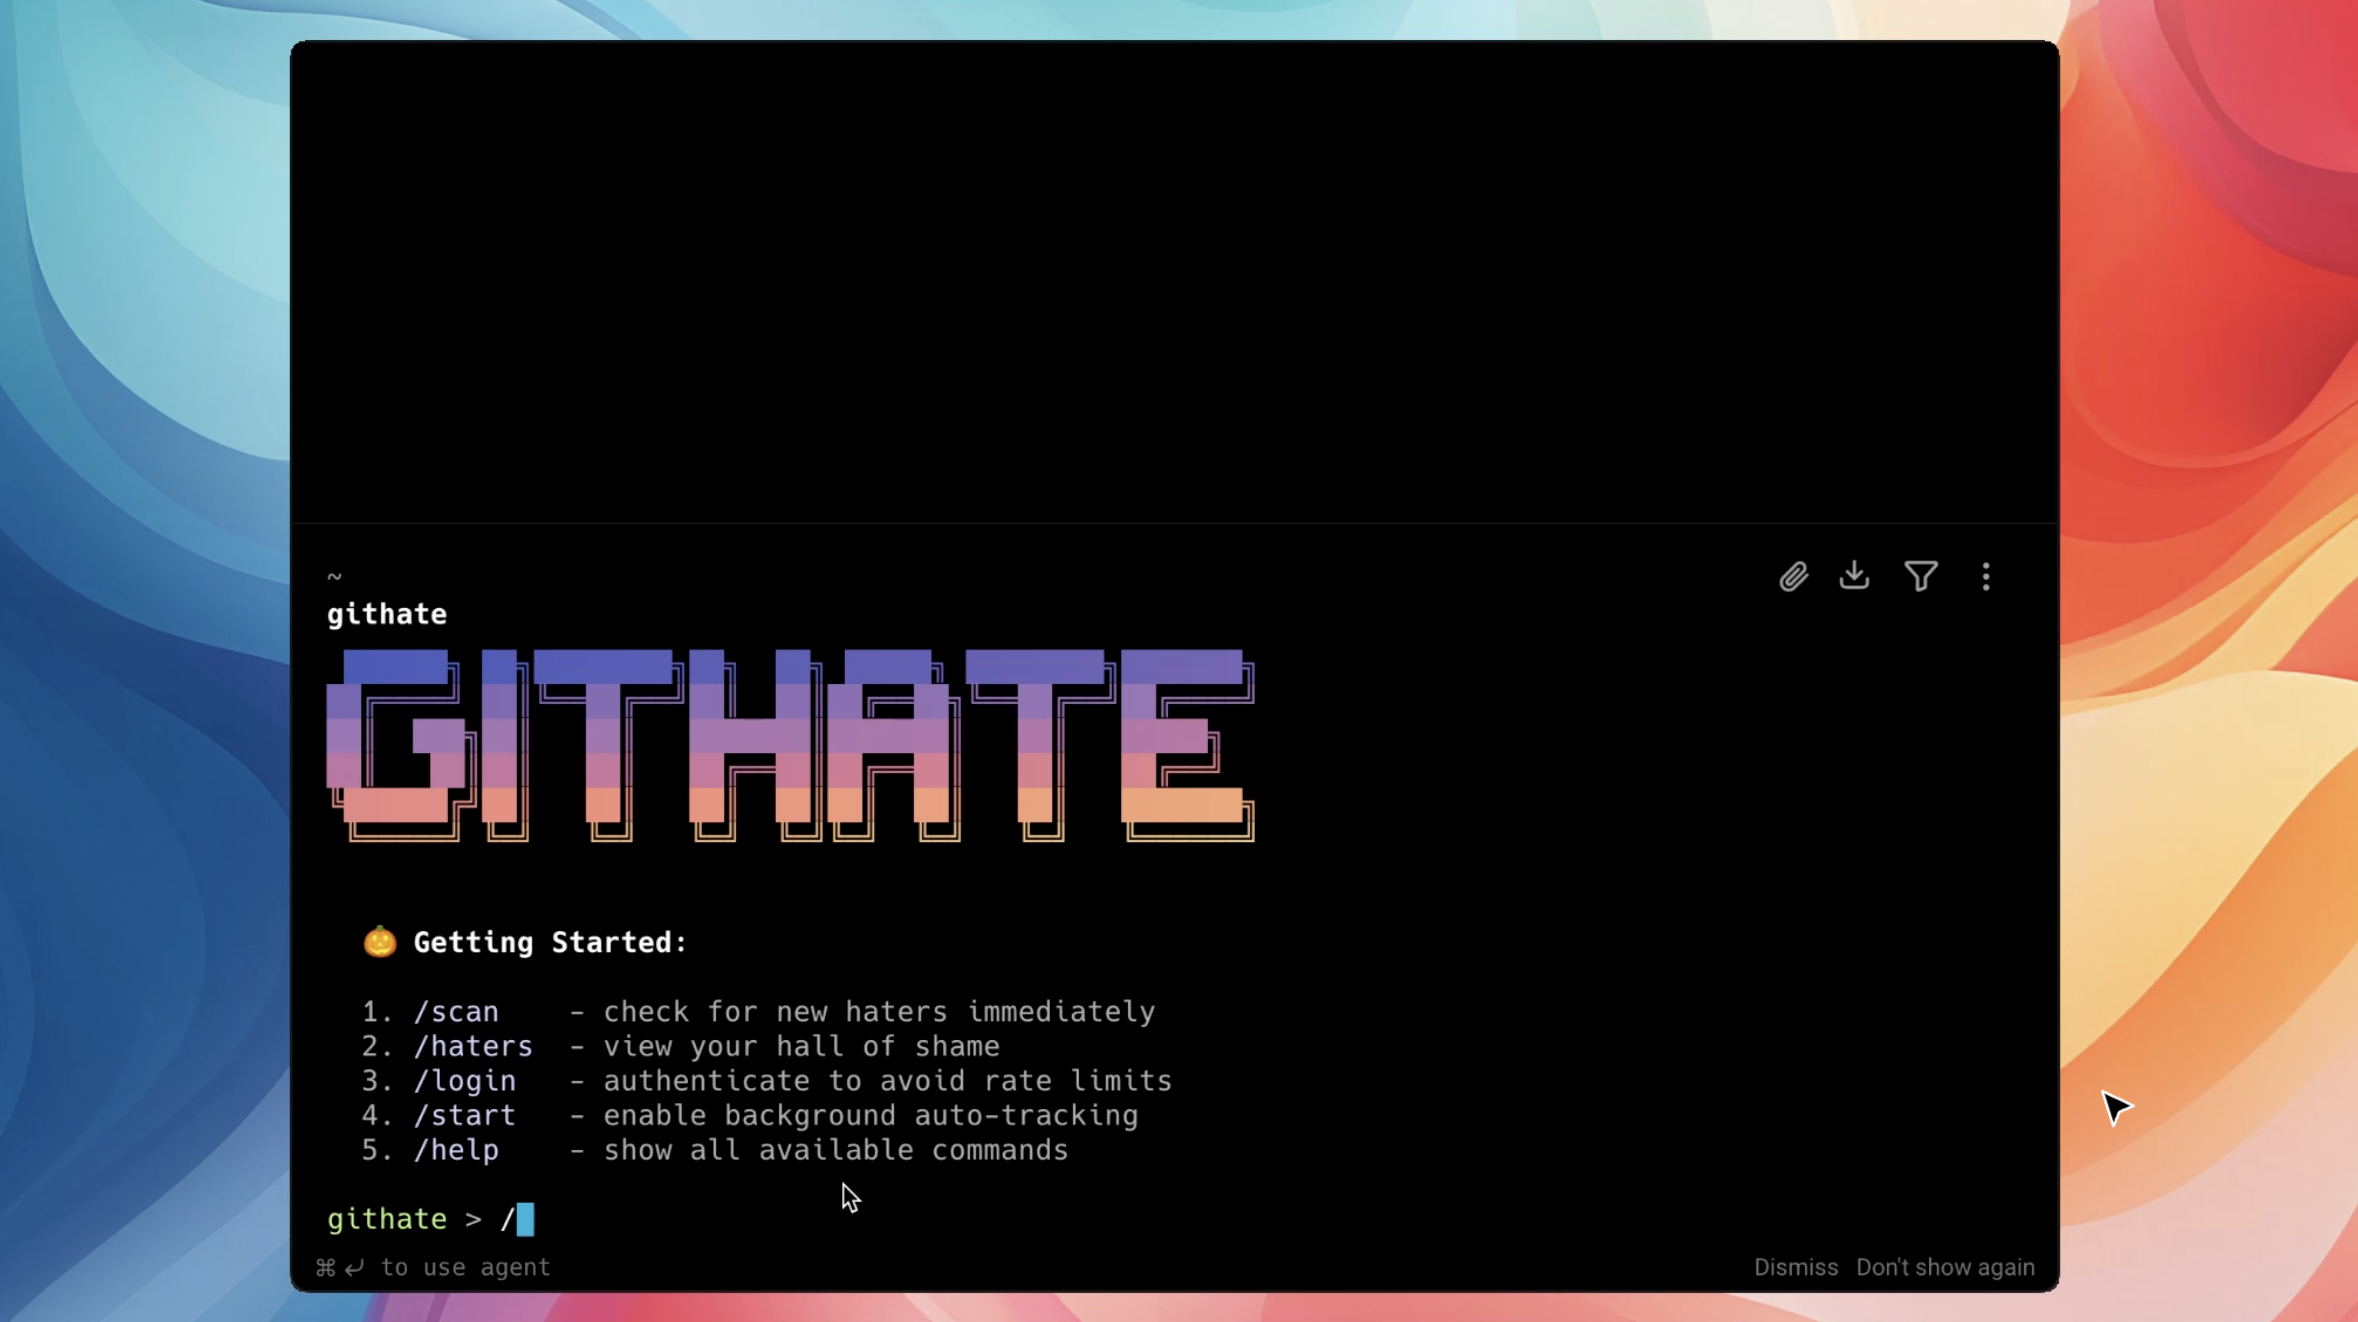Choose the "/login" authenticate command

point(466,1080)
